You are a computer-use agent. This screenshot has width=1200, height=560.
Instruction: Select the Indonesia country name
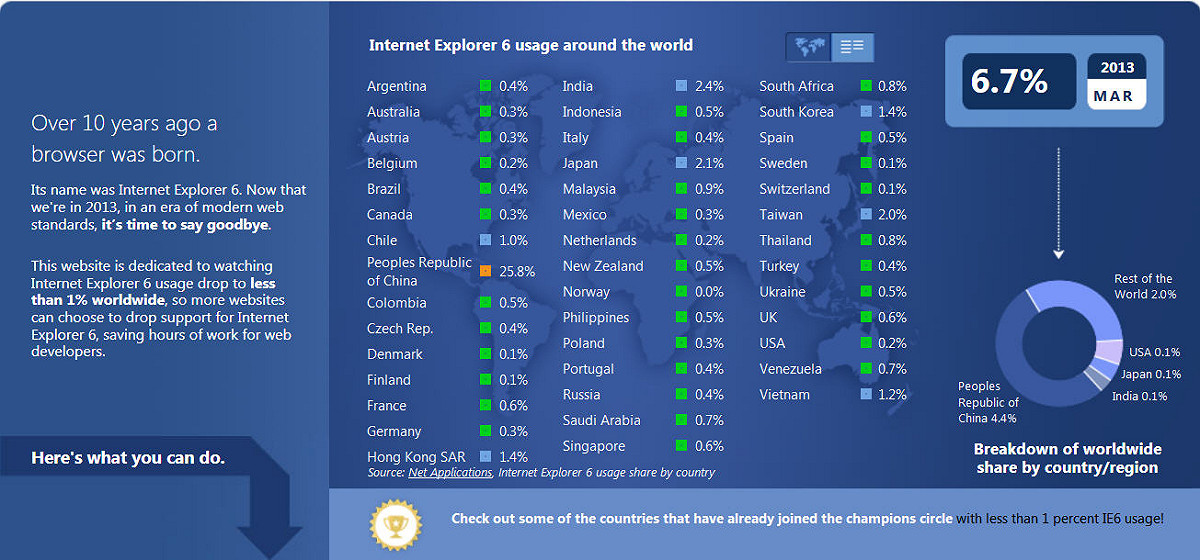[592, 112]
